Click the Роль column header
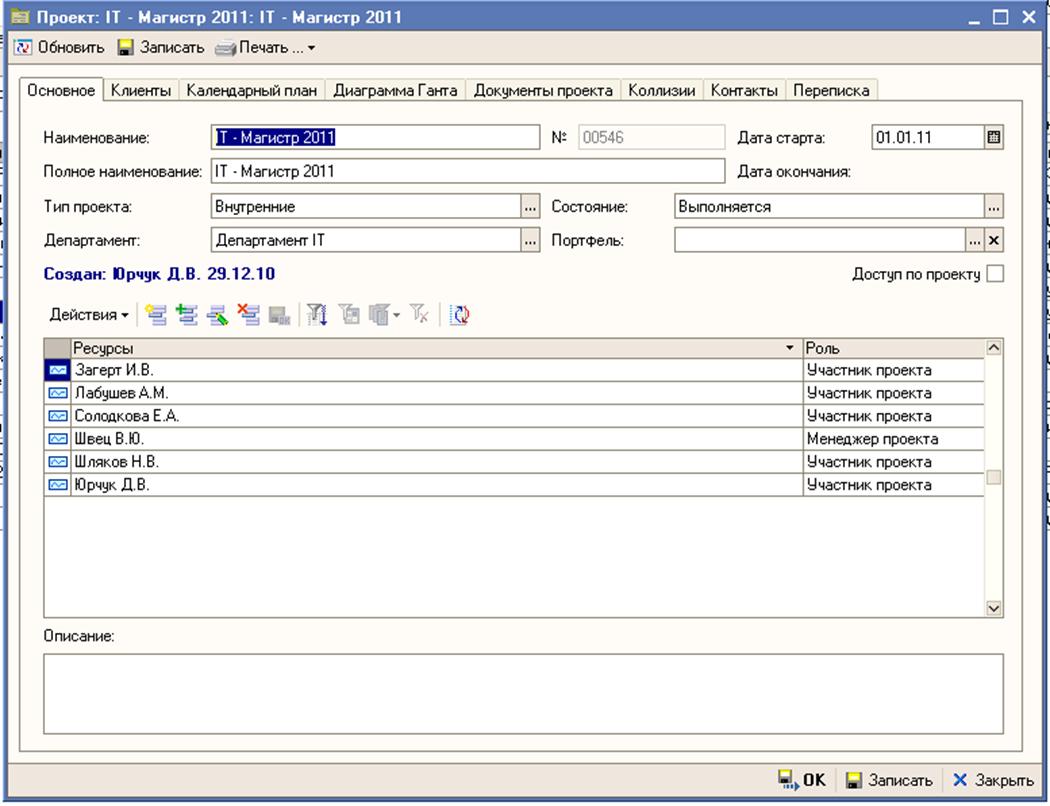 (894, 348)
